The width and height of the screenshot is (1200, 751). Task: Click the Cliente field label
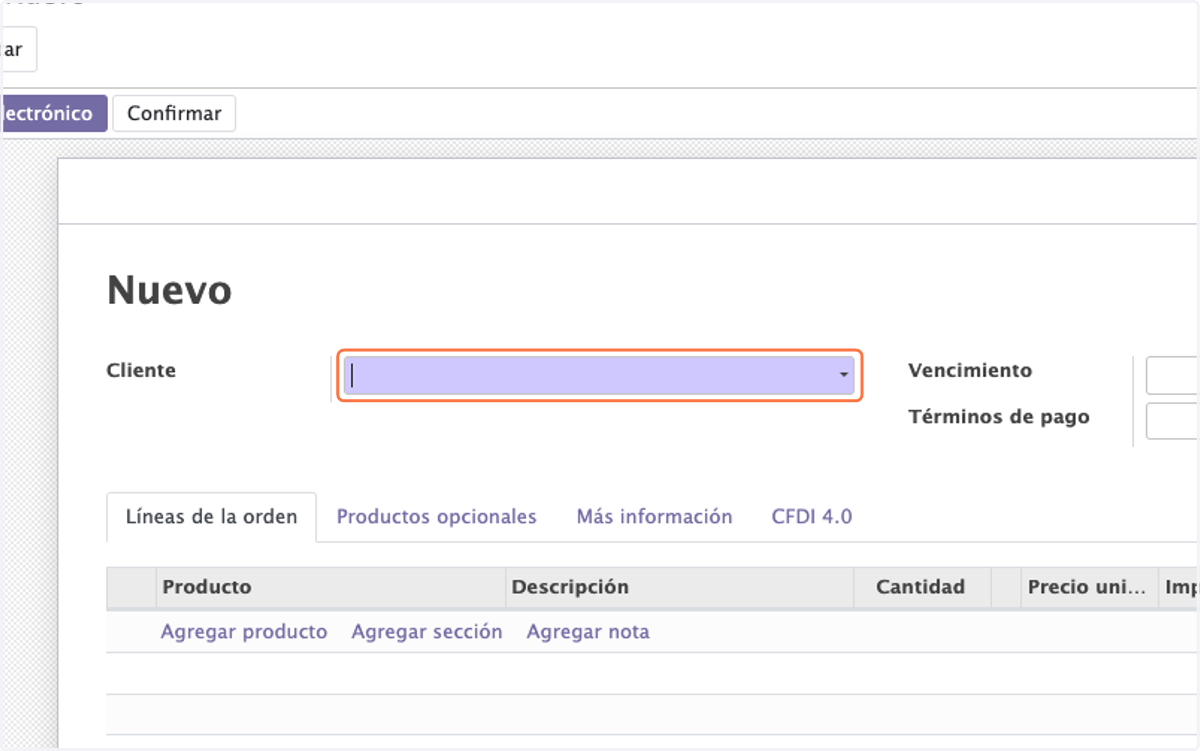tap(141, 370)
